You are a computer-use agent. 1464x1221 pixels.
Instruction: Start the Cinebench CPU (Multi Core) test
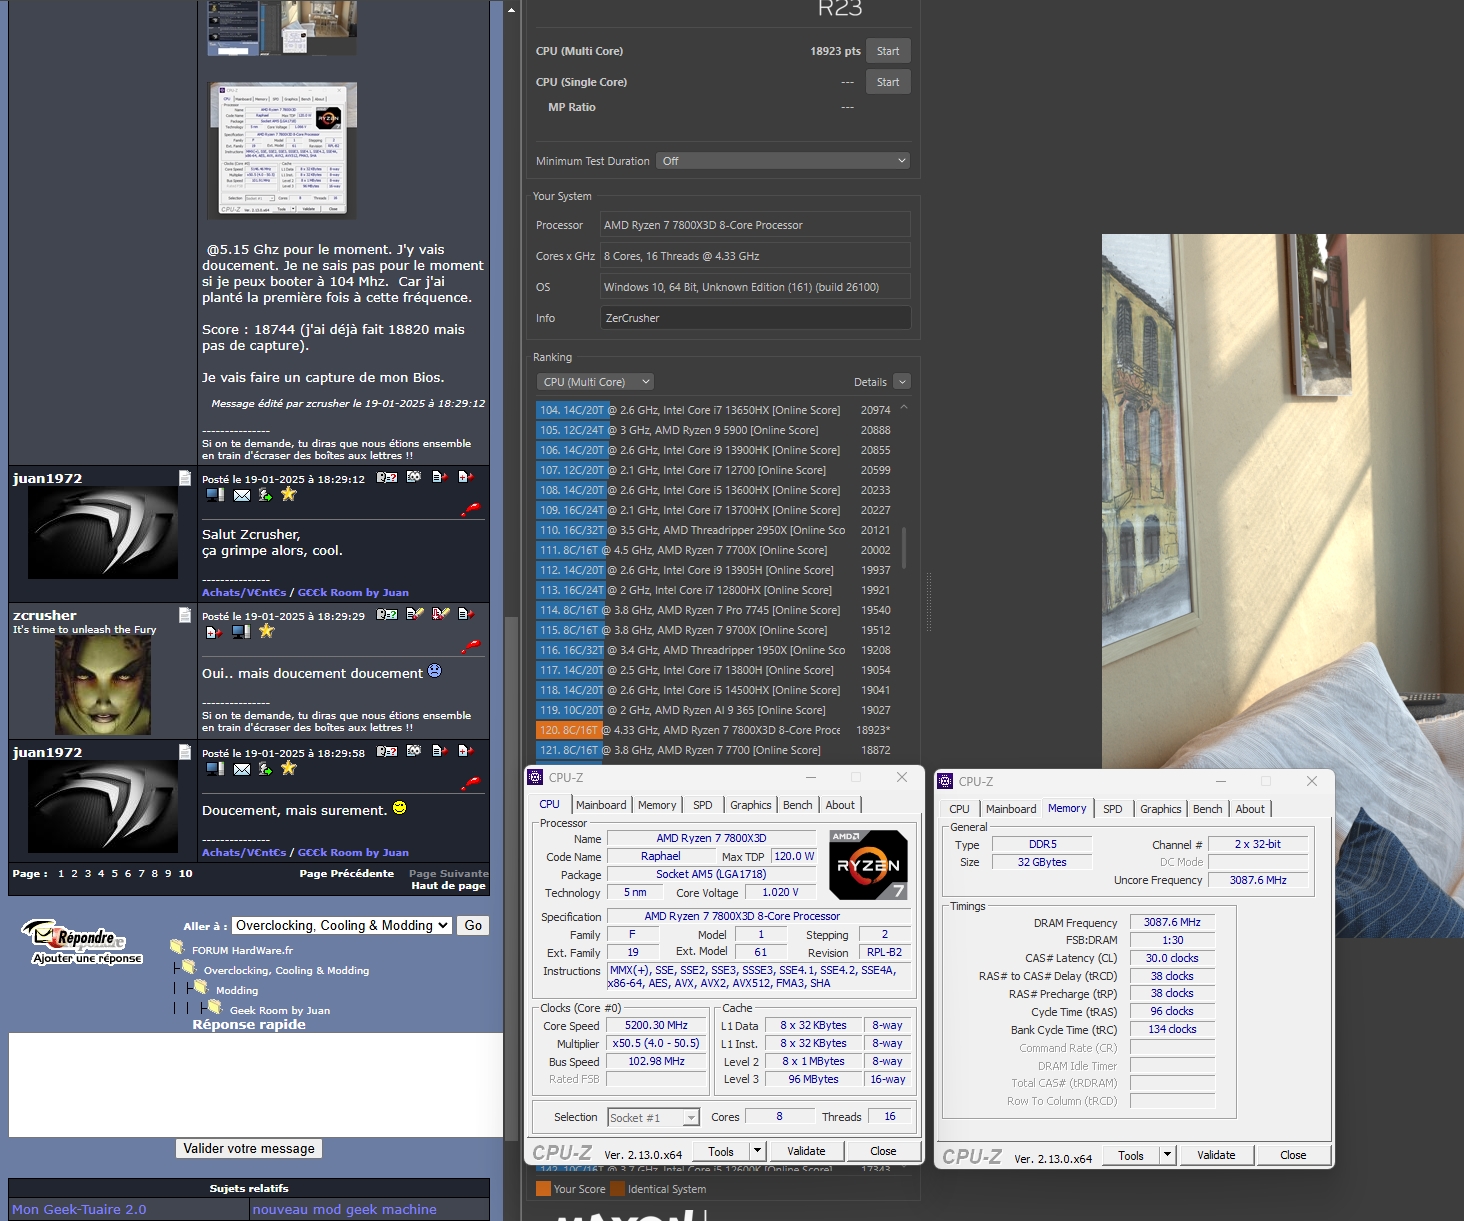coord(888,51)
